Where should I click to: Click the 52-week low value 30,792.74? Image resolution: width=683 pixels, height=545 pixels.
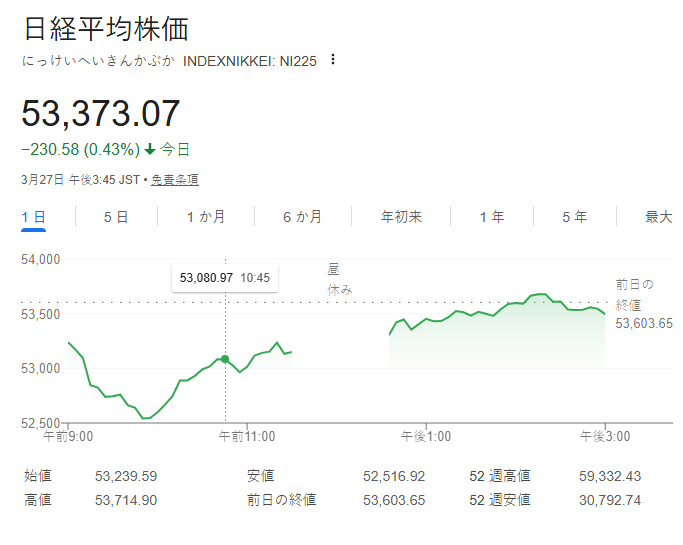pos(610,500)
